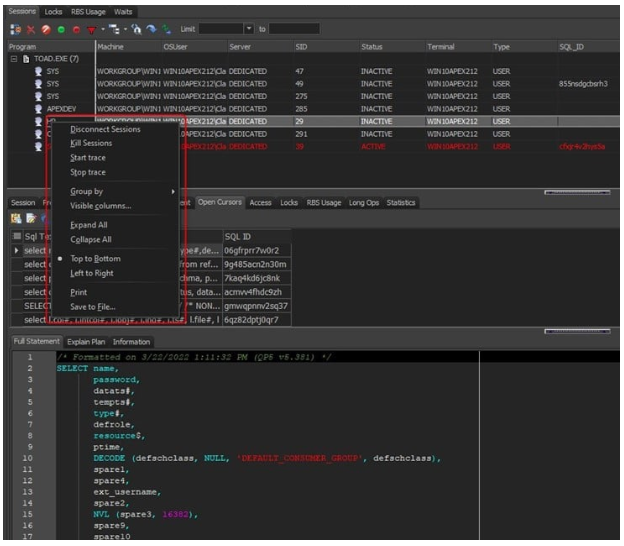The image size is (624, 546).
Task: Click the user icon of APEXDEV session
Action: (38, 109)
